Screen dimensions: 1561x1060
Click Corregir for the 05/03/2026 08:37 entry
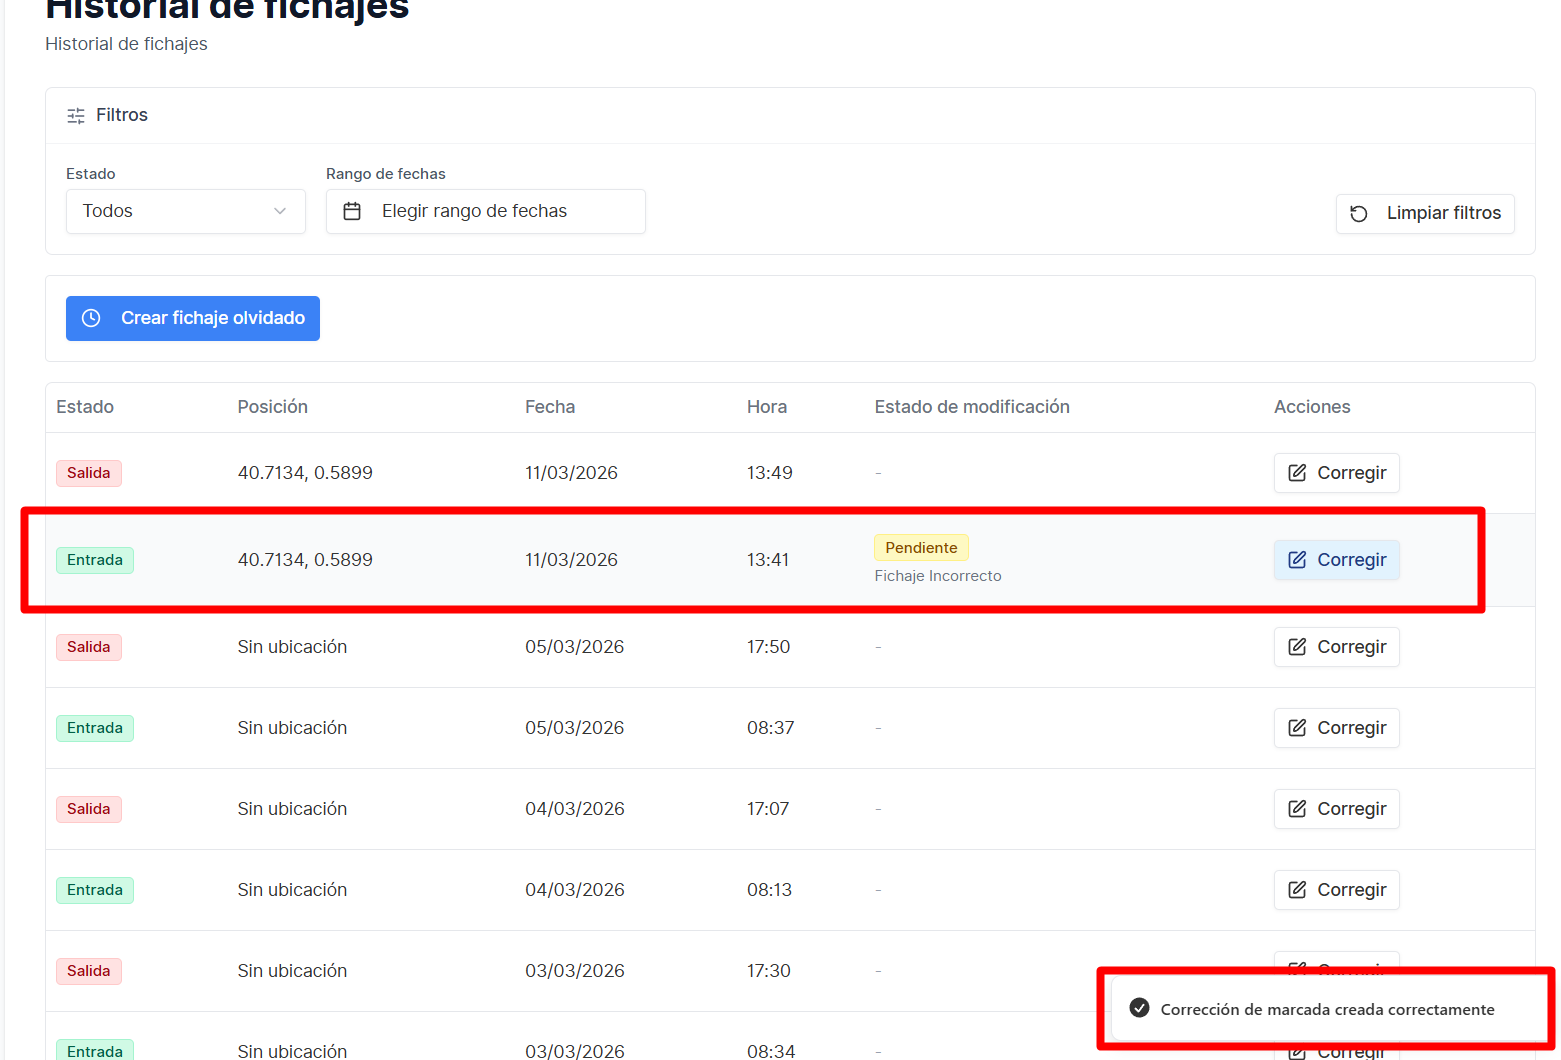click(1336, 728)
